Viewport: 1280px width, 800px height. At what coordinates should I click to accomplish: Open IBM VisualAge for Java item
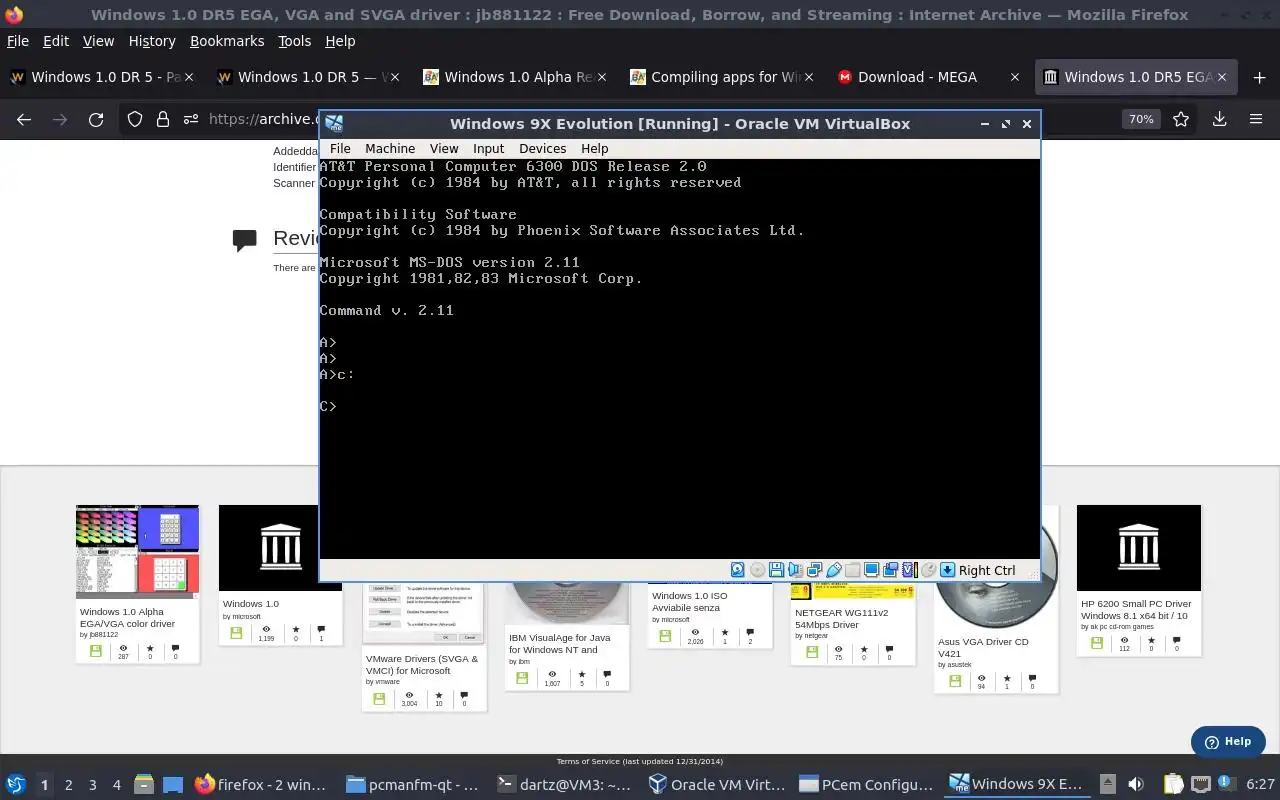point(559,643)
